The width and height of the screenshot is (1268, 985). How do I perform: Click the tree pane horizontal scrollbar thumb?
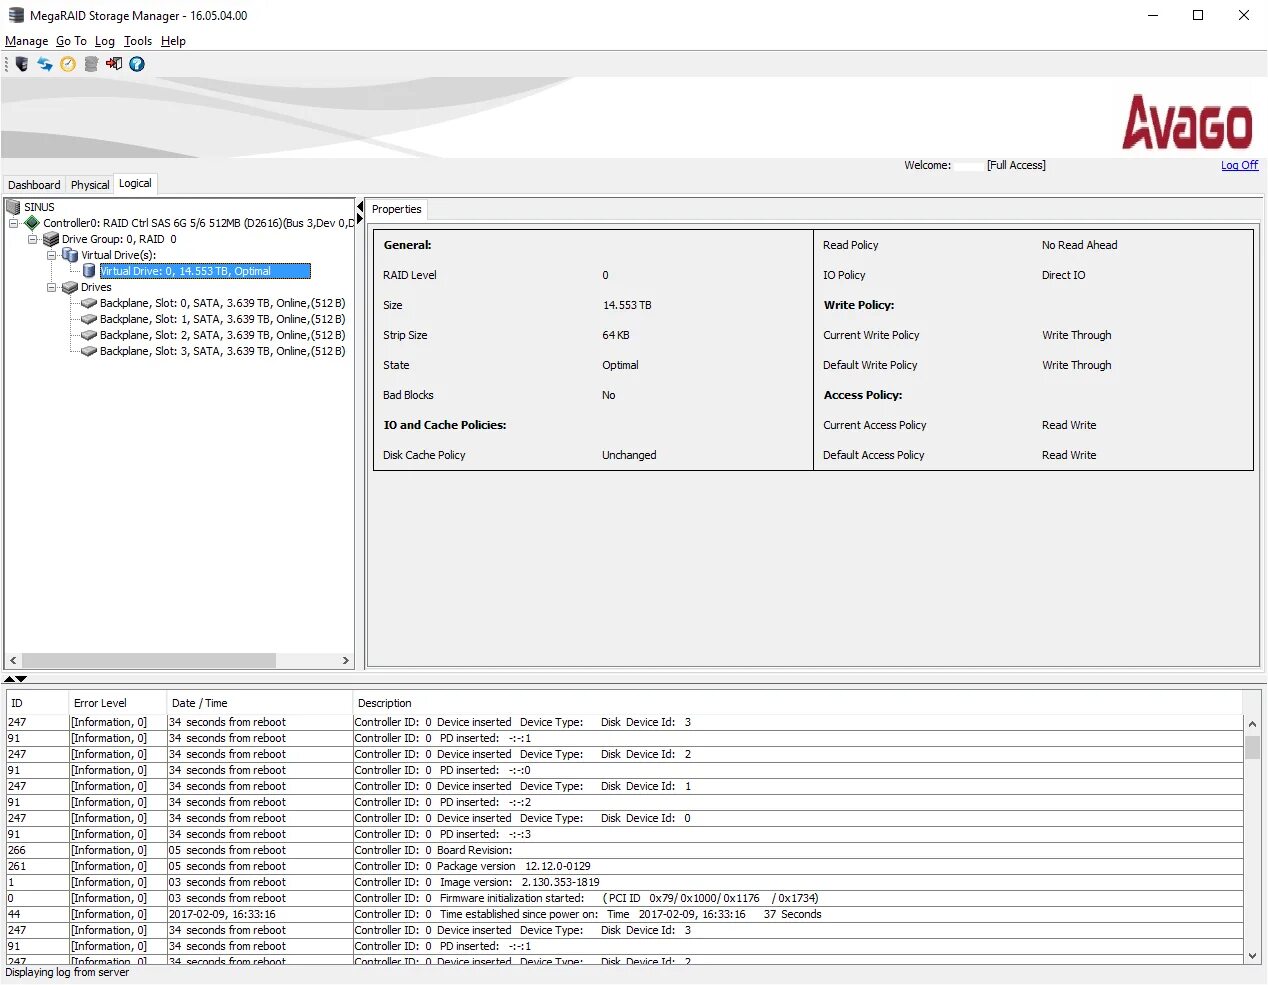[x=149, y=661]
